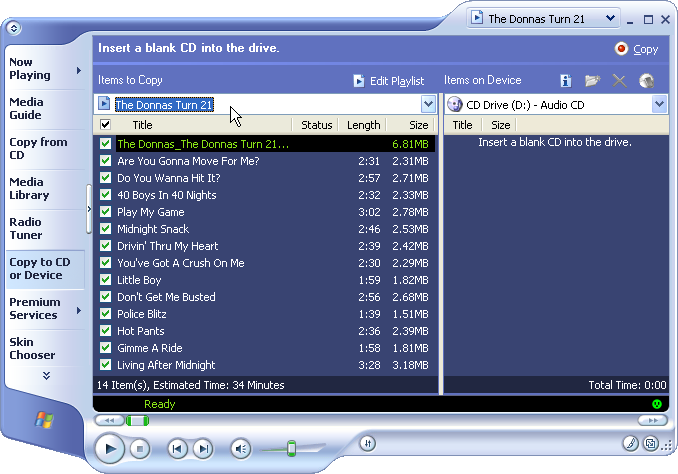Select the Gimme A Ride track row
The height and width of the screenshot is (474, 678).
[264, 348]
